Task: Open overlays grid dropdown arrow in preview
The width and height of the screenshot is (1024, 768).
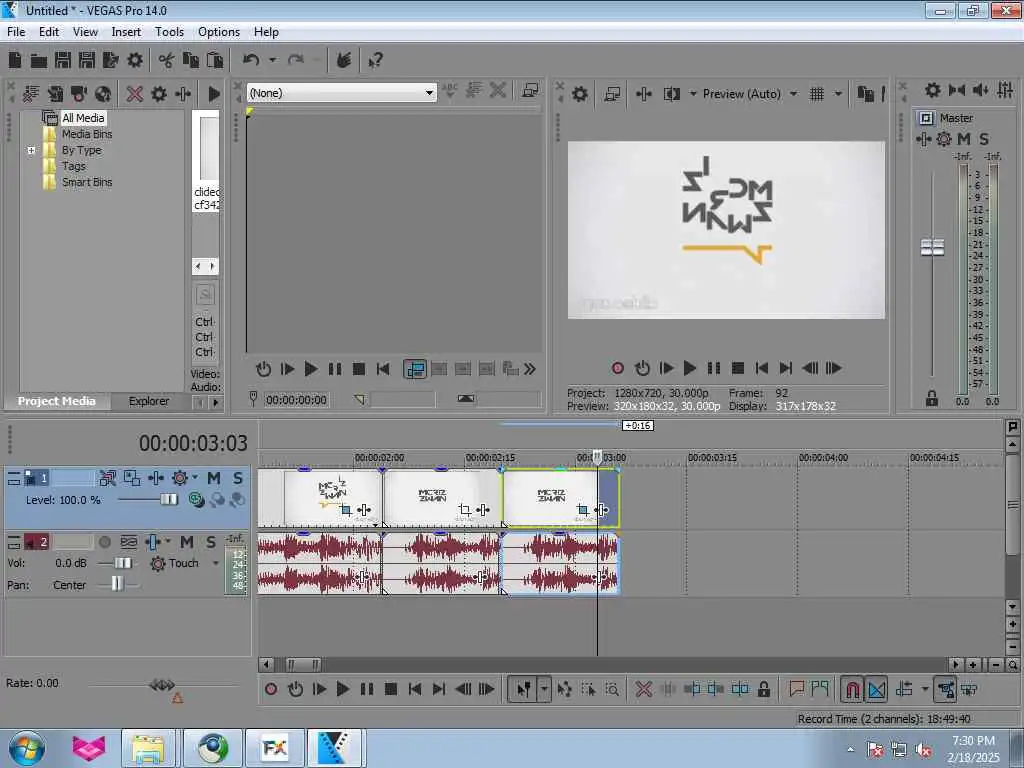Action: coord(838,94)
